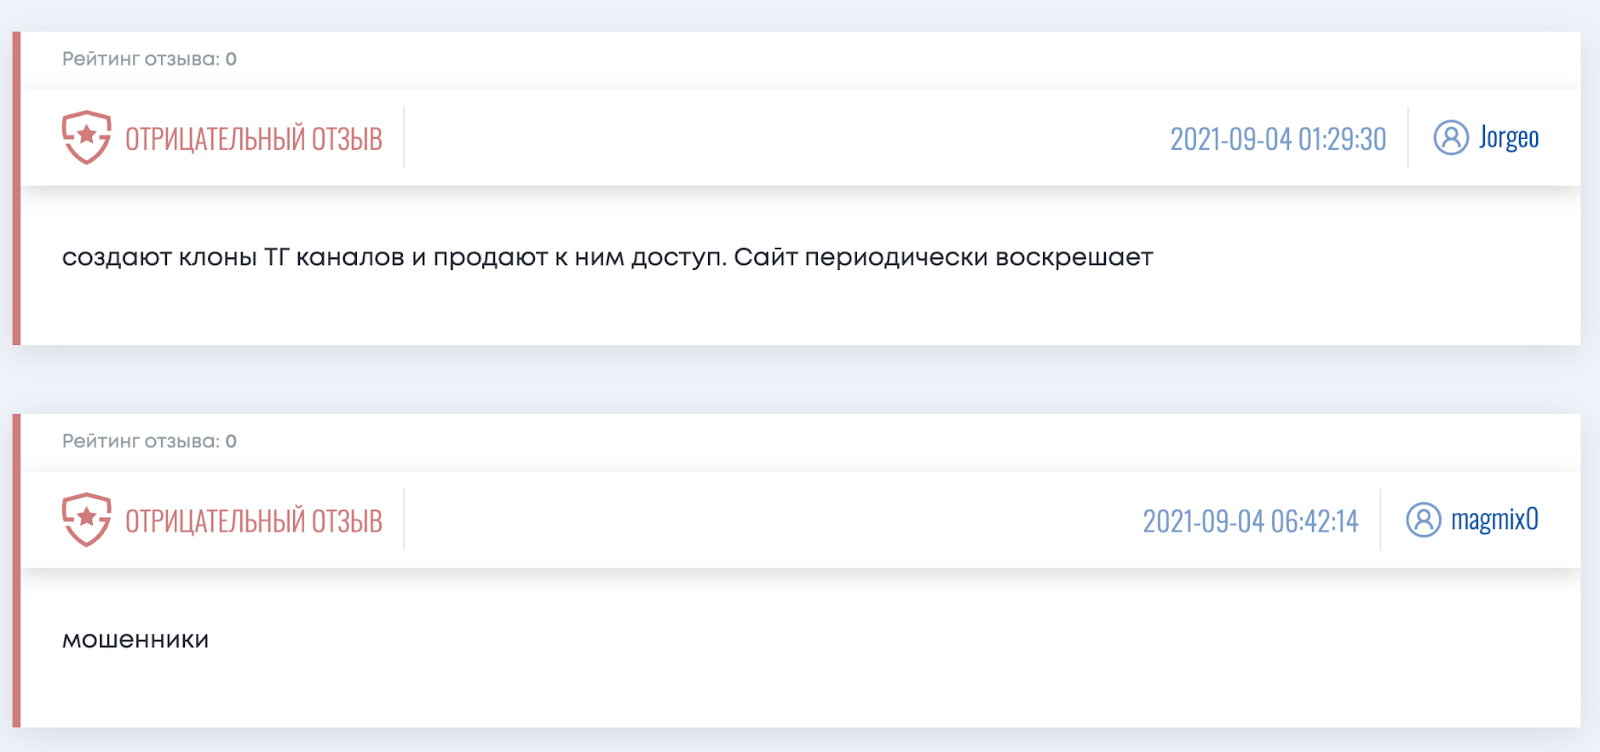1600x752 pixels.
Task: Click the red left bar of magmix0's review
Action: coord(16,570)
